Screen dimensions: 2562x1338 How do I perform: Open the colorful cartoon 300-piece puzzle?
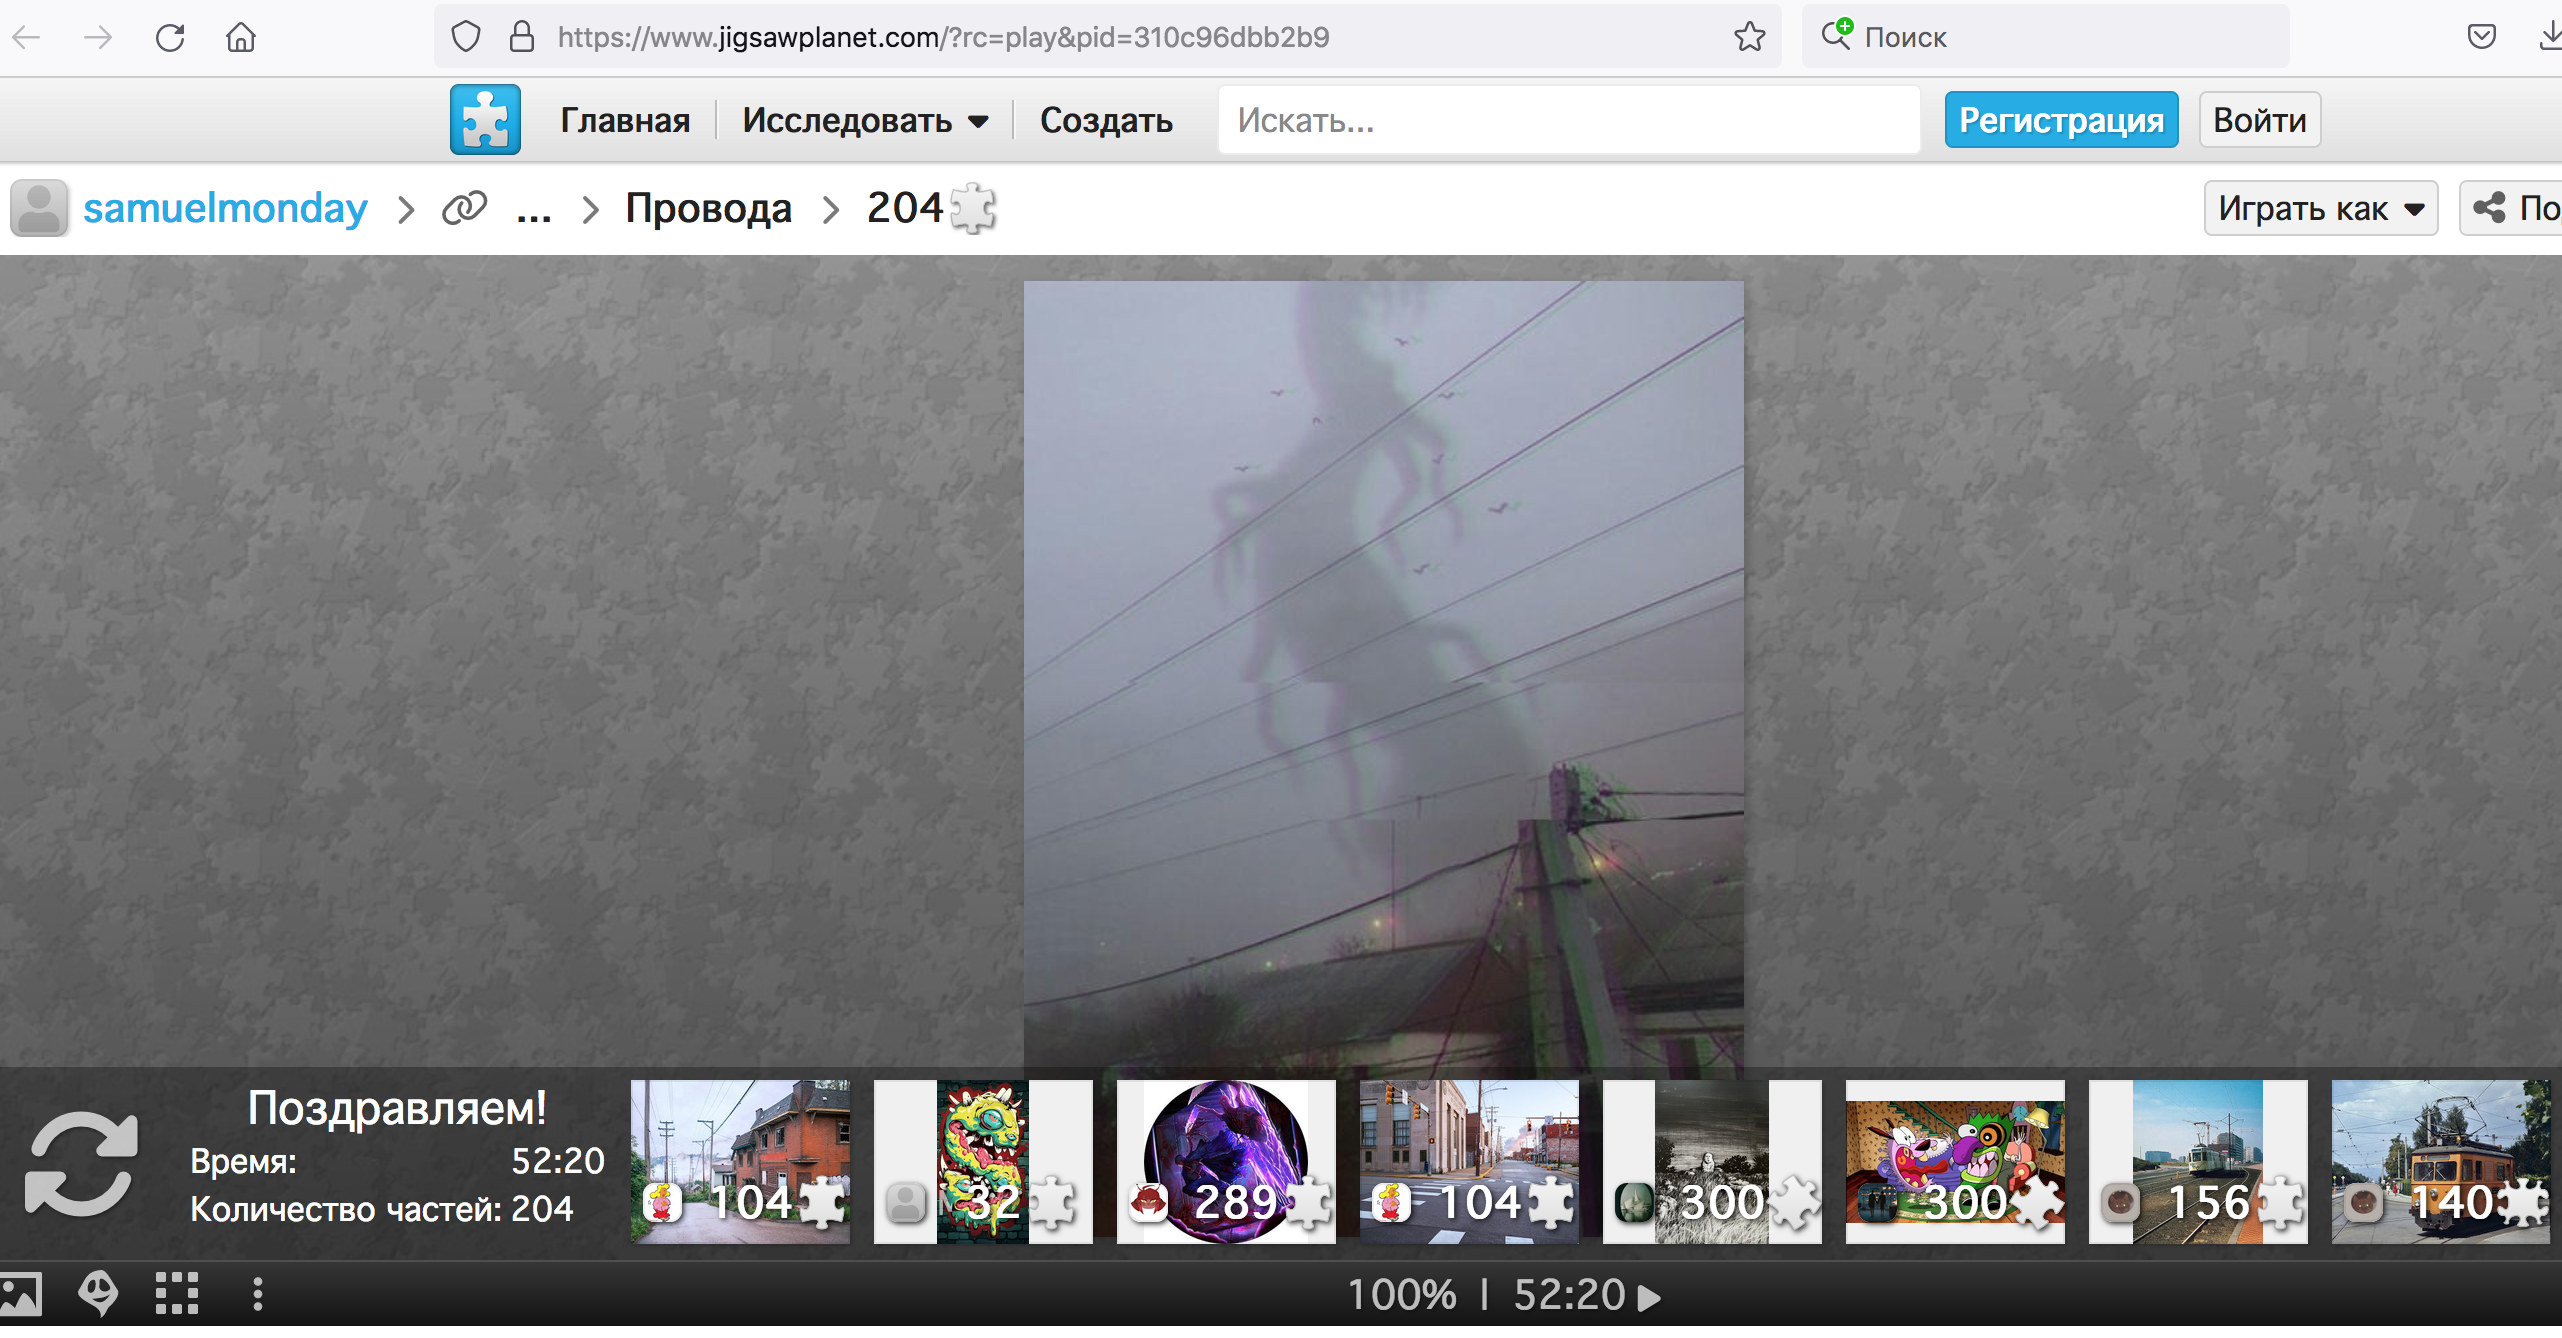(x=1955, y=1162)
